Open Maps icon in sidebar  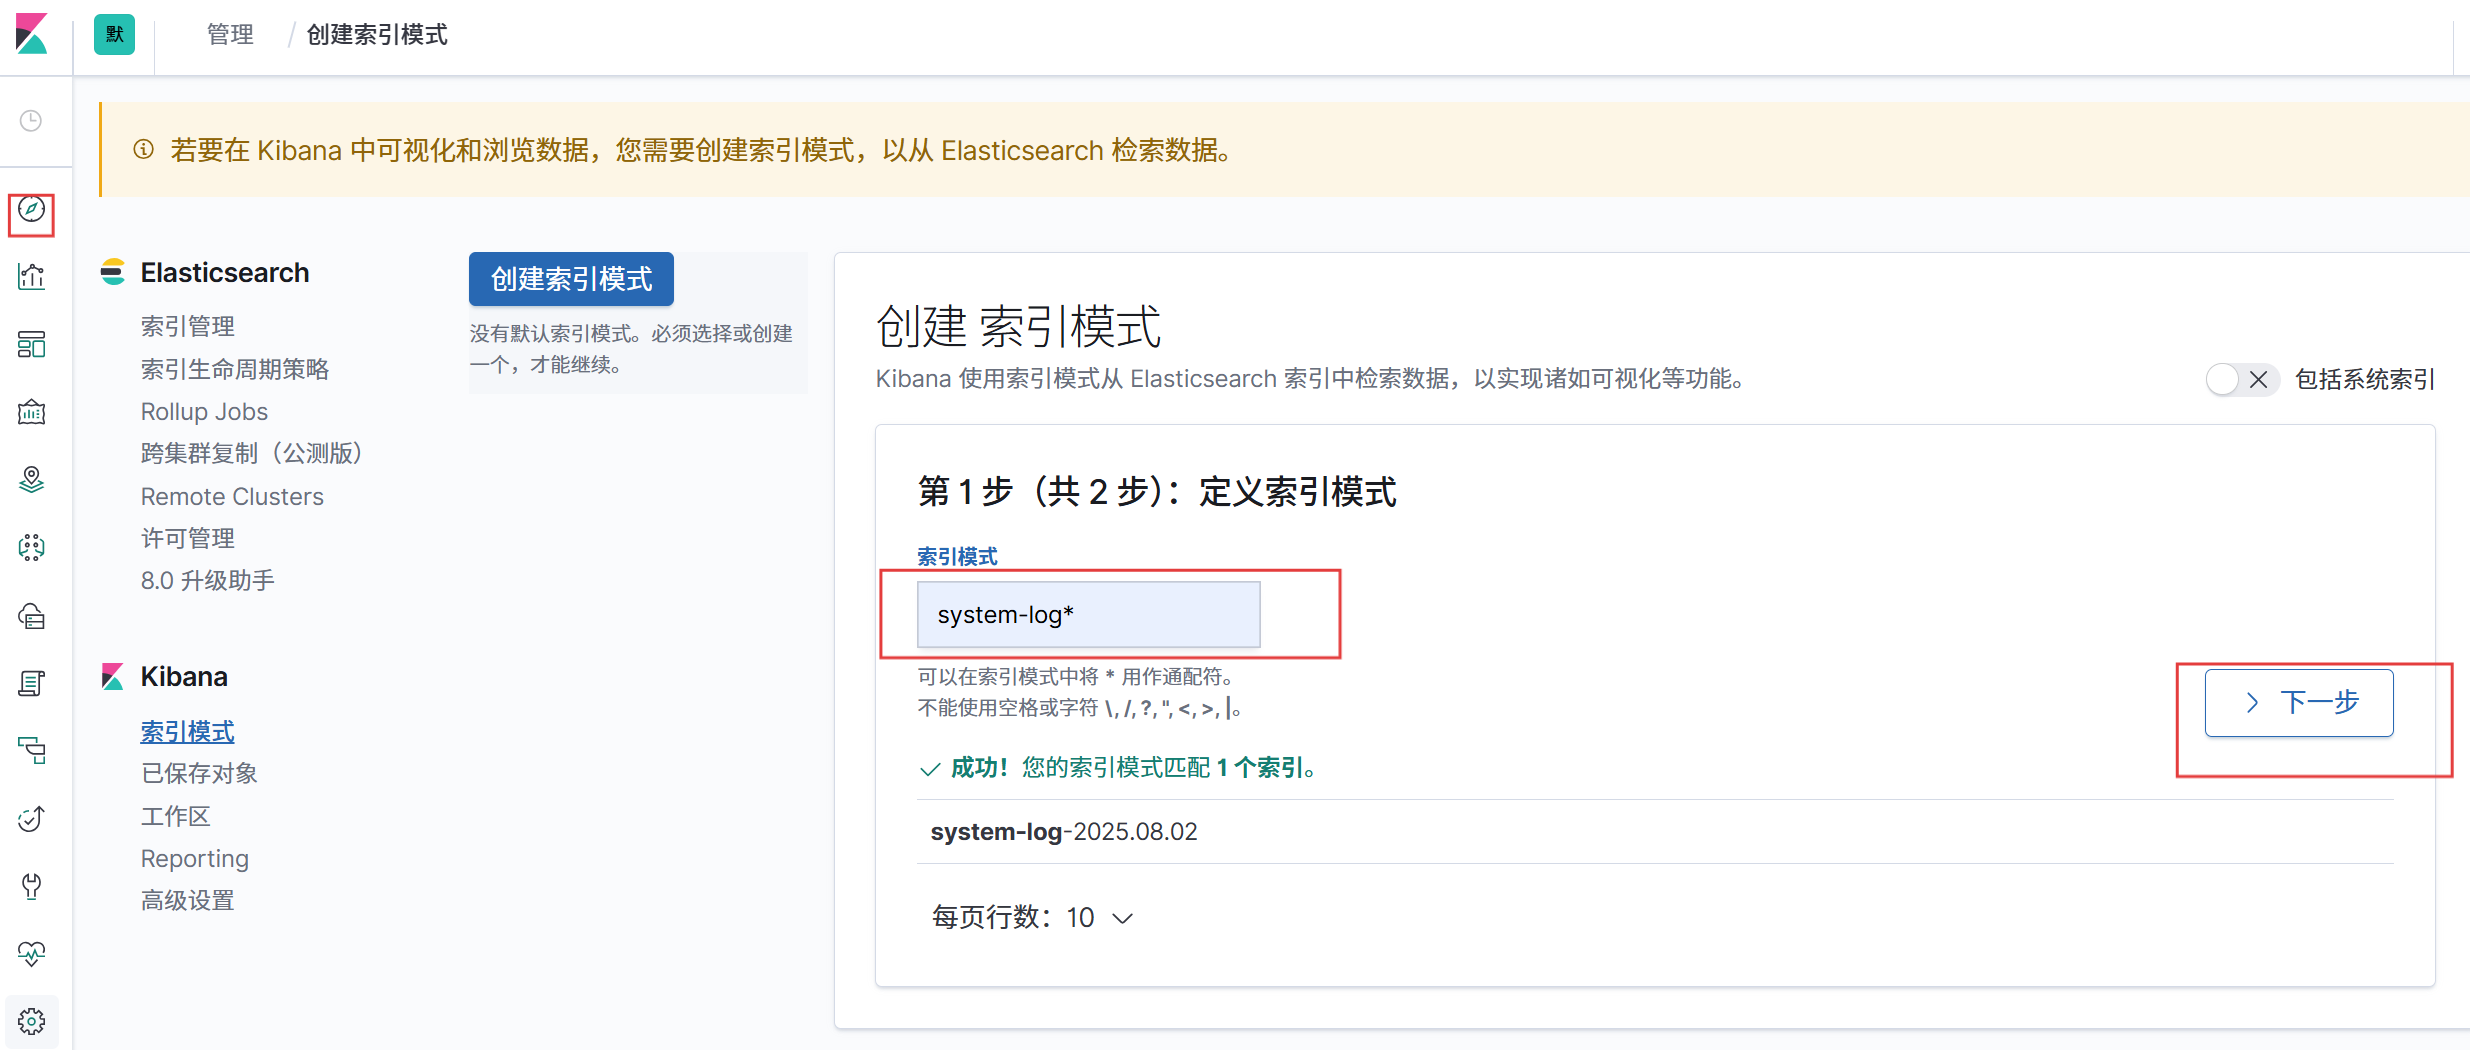32,480
